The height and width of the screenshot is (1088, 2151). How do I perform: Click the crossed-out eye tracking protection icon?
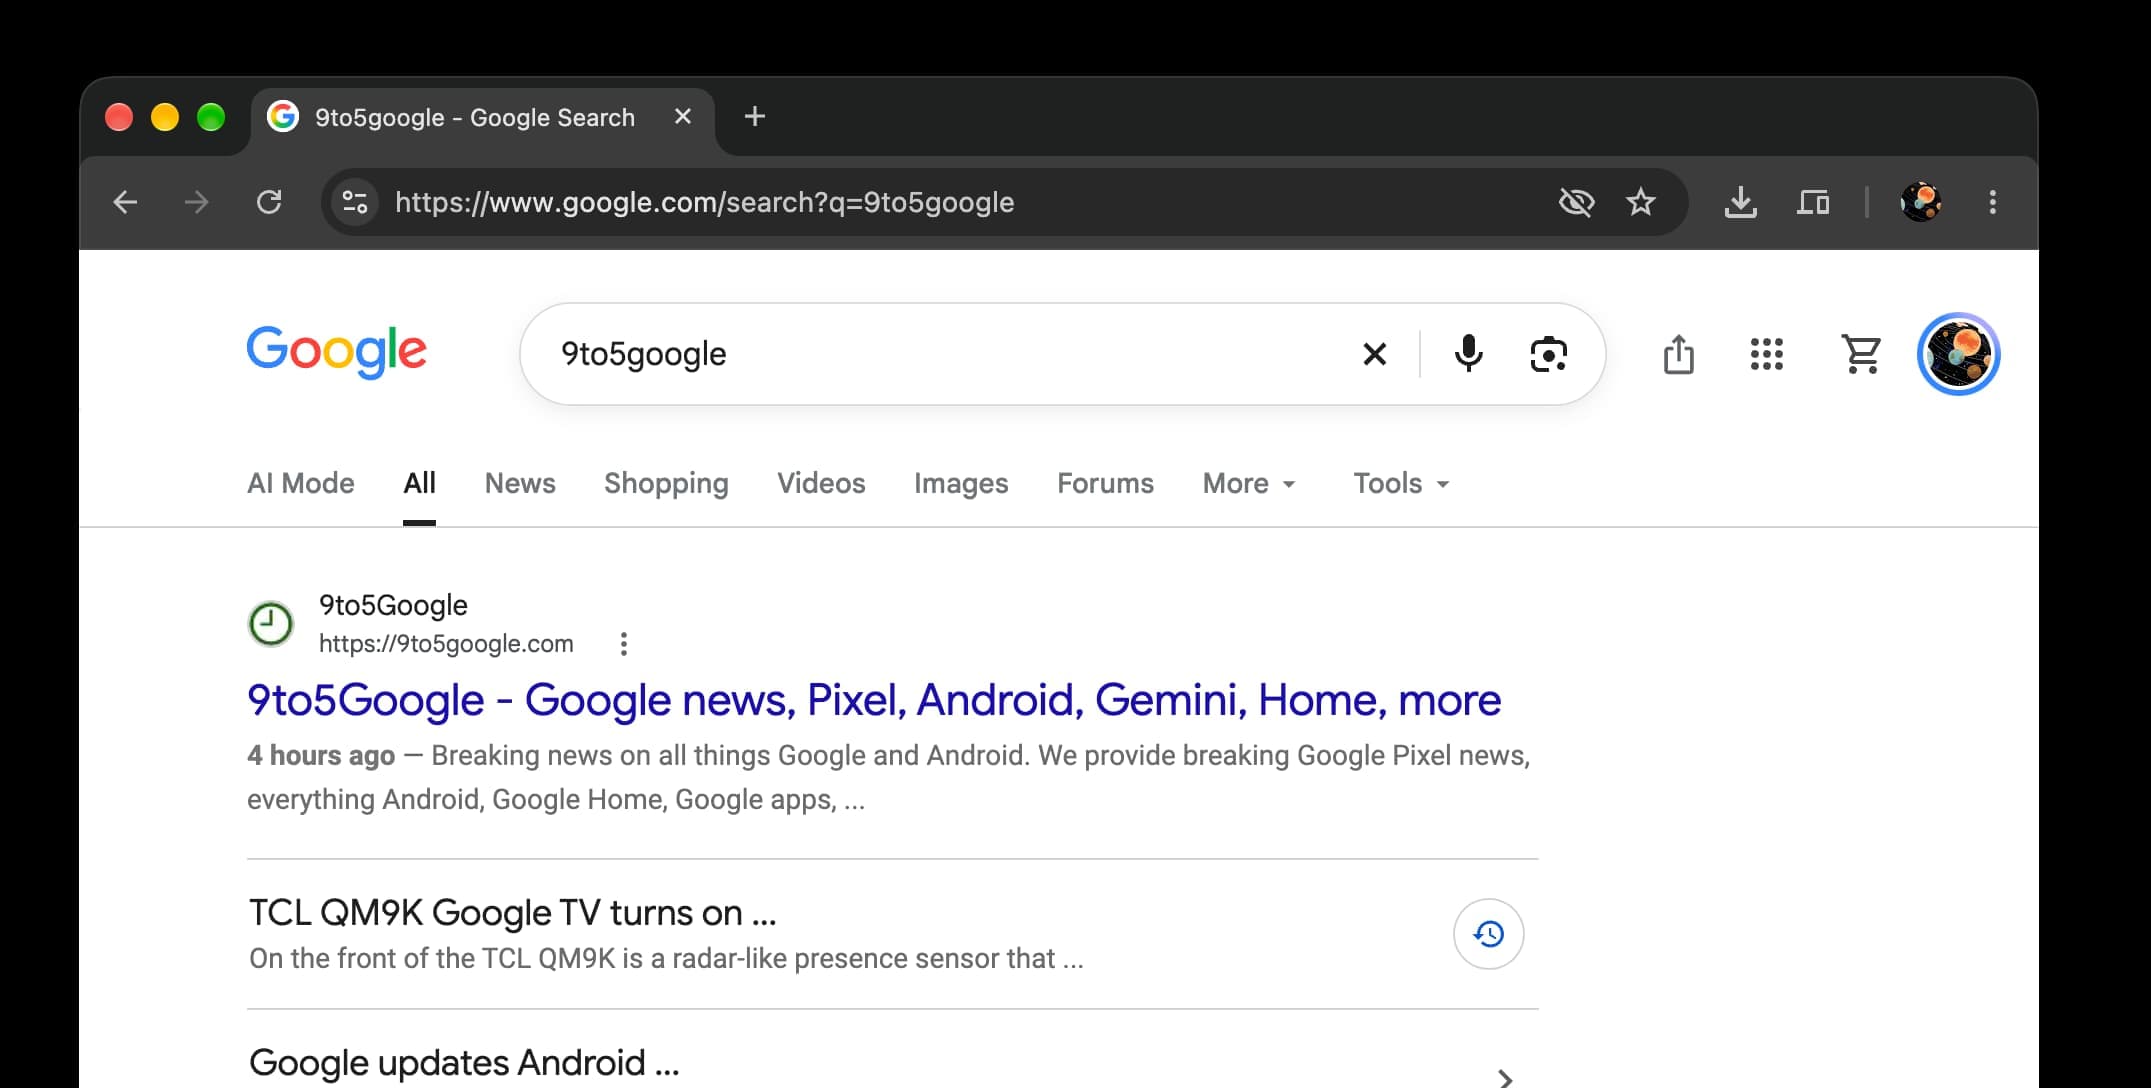(x=1576, y=203)
